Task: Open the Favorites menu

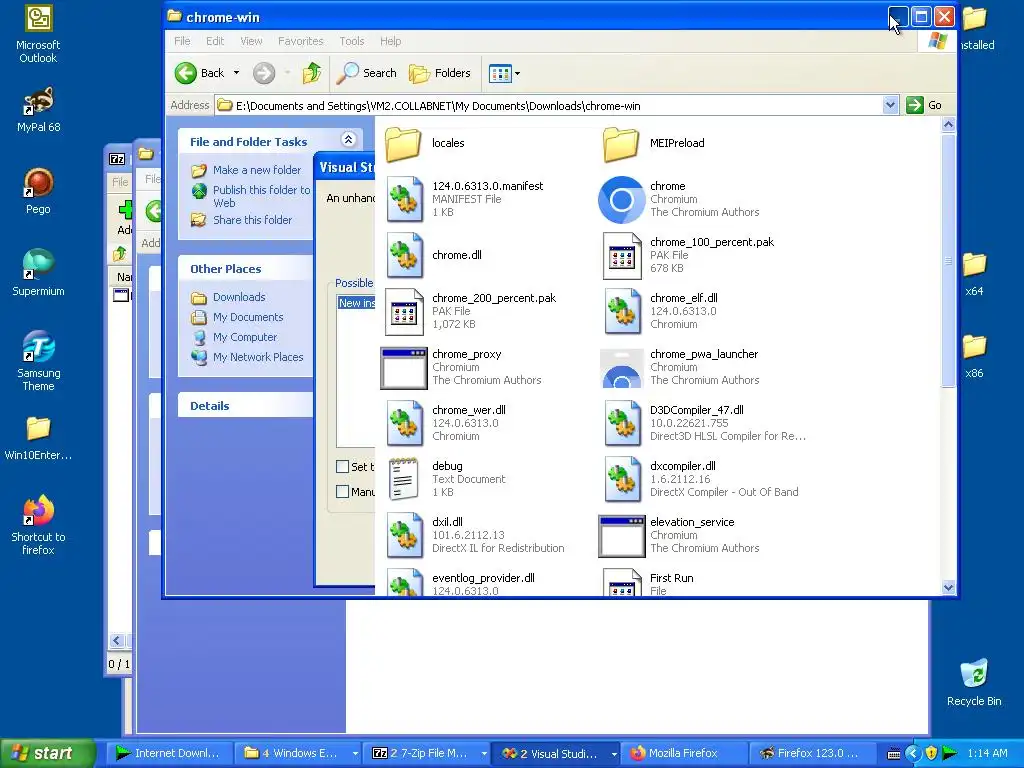Action: coord(300,41)
